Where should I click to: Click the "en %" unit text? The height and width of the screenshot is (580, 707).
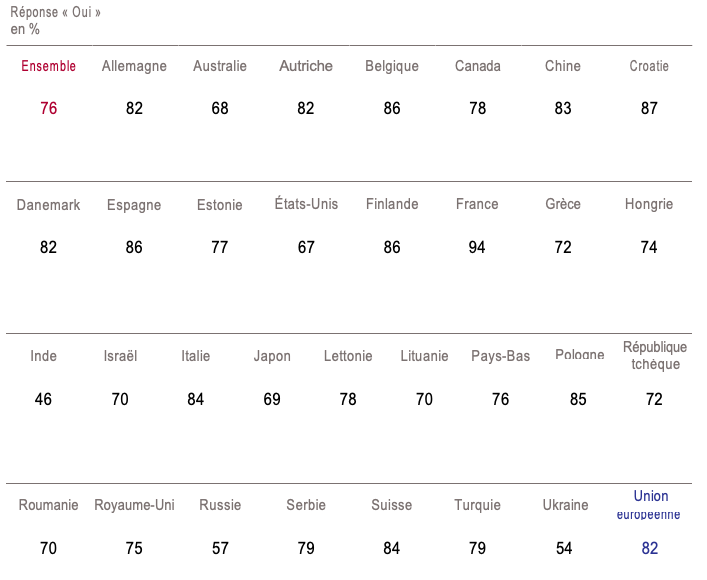[25, 29]
